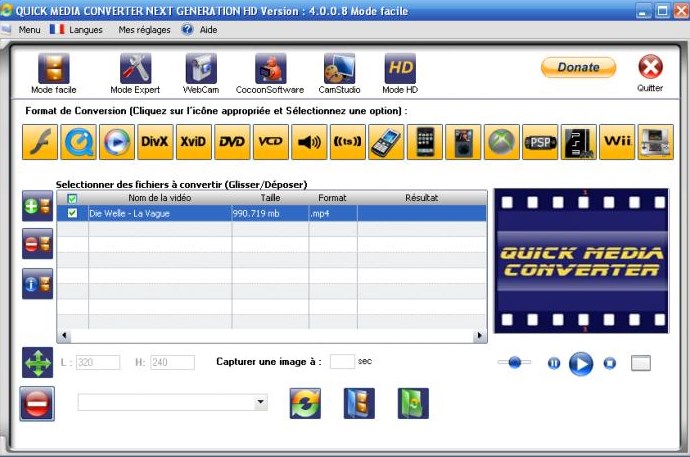Launch CamStudio from the toolbar
Screen dimensions: 690x457
point(339,74)
